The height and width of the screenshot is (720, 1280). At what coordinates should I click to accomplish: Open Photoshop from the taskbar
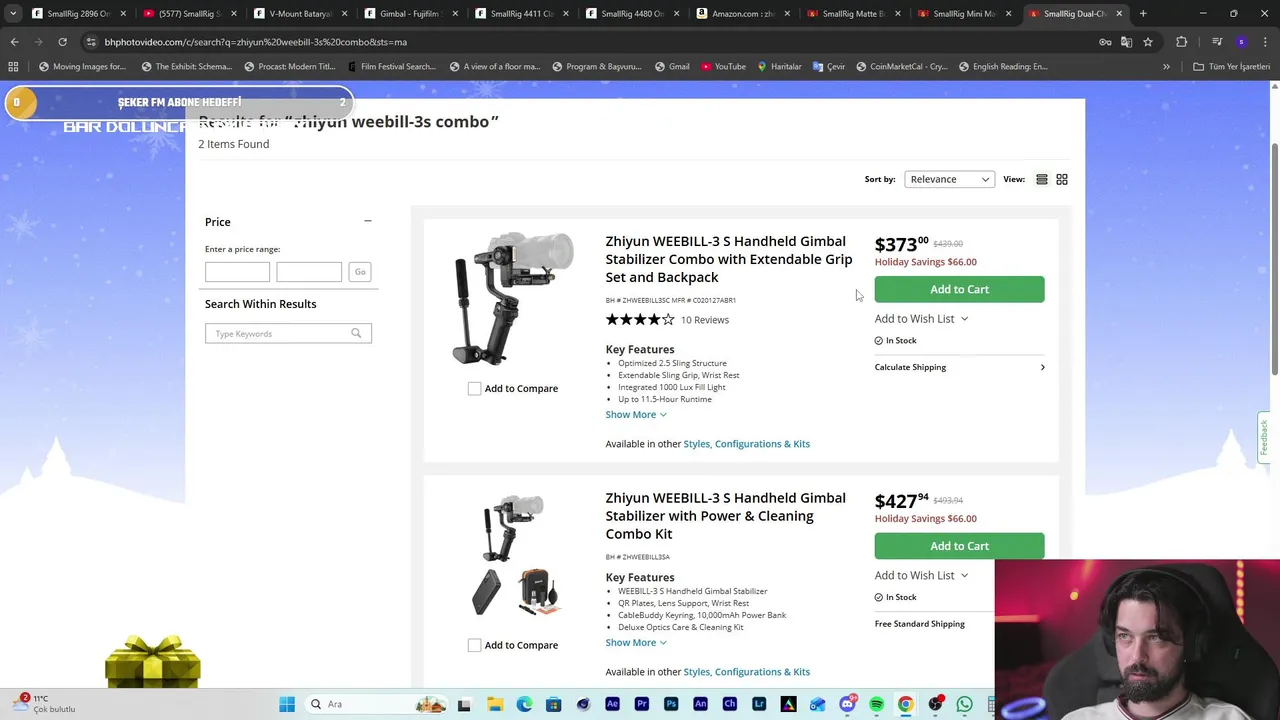(671, 704)
